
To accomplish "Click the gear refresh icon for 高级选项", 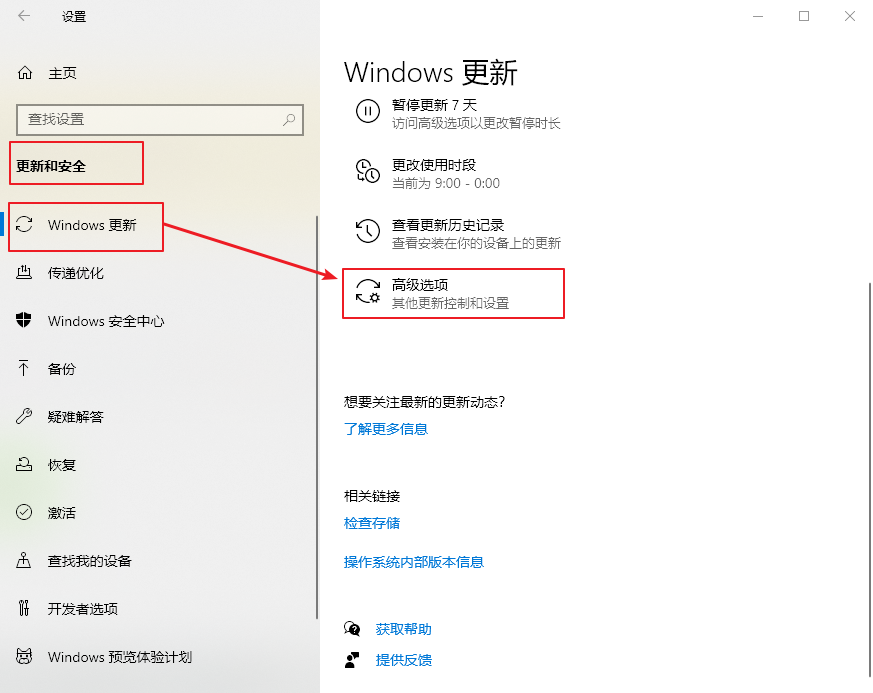I will 367,291.
